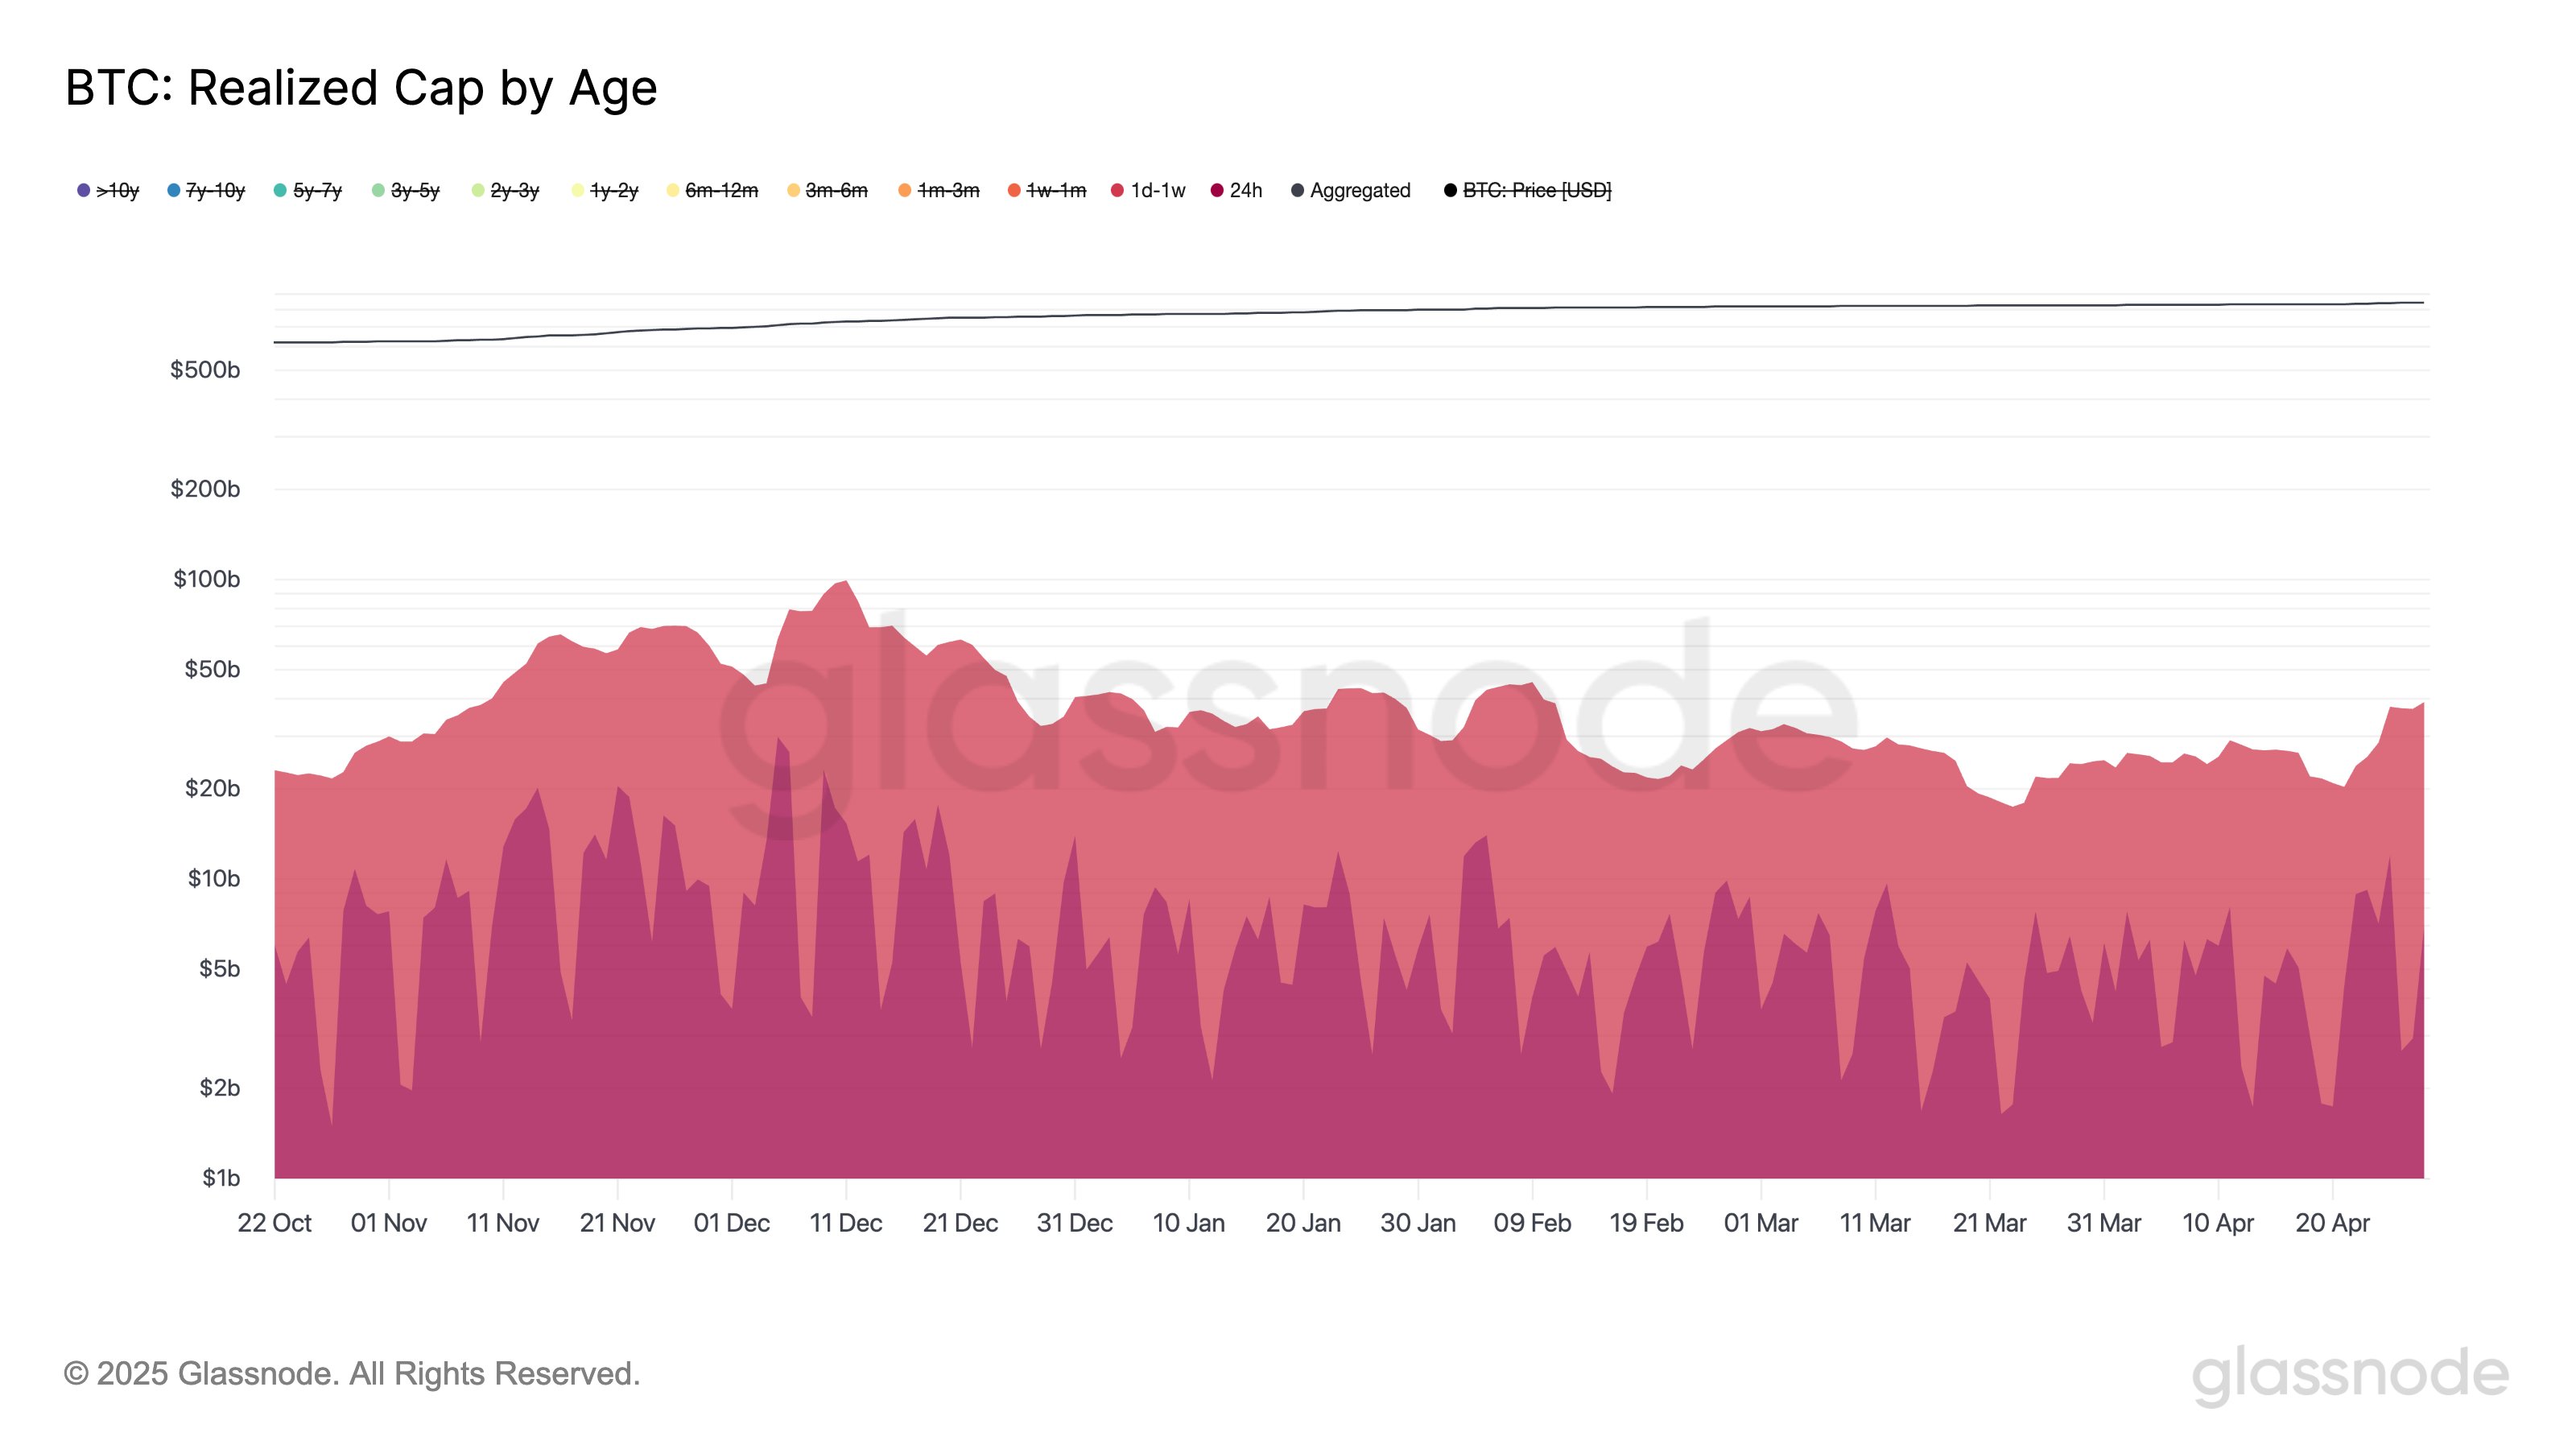
Task: Toggle the 1w-1m legend entry
Action: point(1047,190)
